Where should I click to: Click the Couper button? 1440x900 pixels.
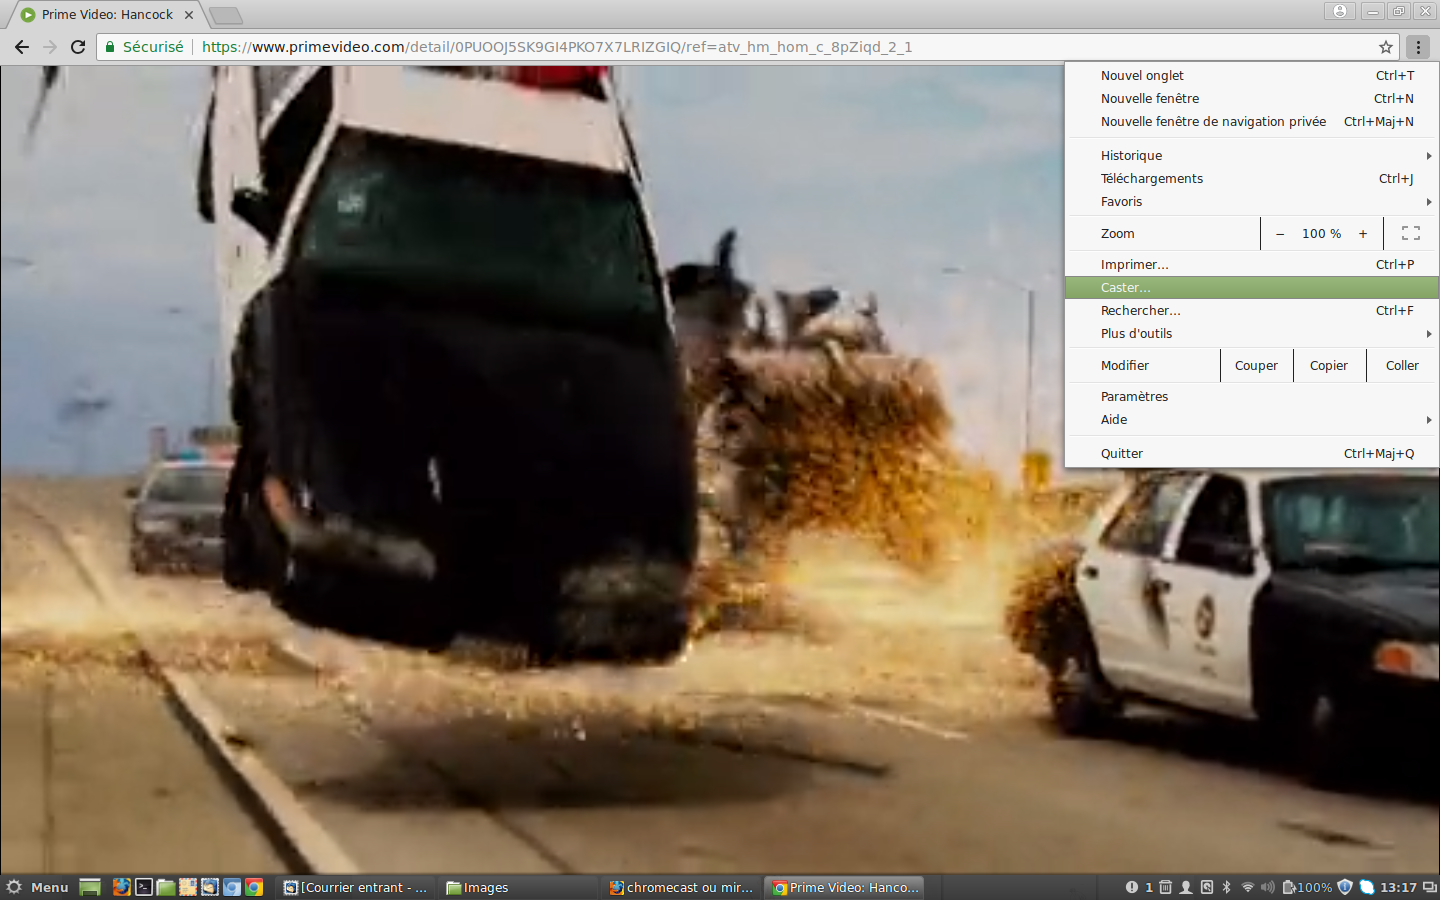click(1256, 365)
